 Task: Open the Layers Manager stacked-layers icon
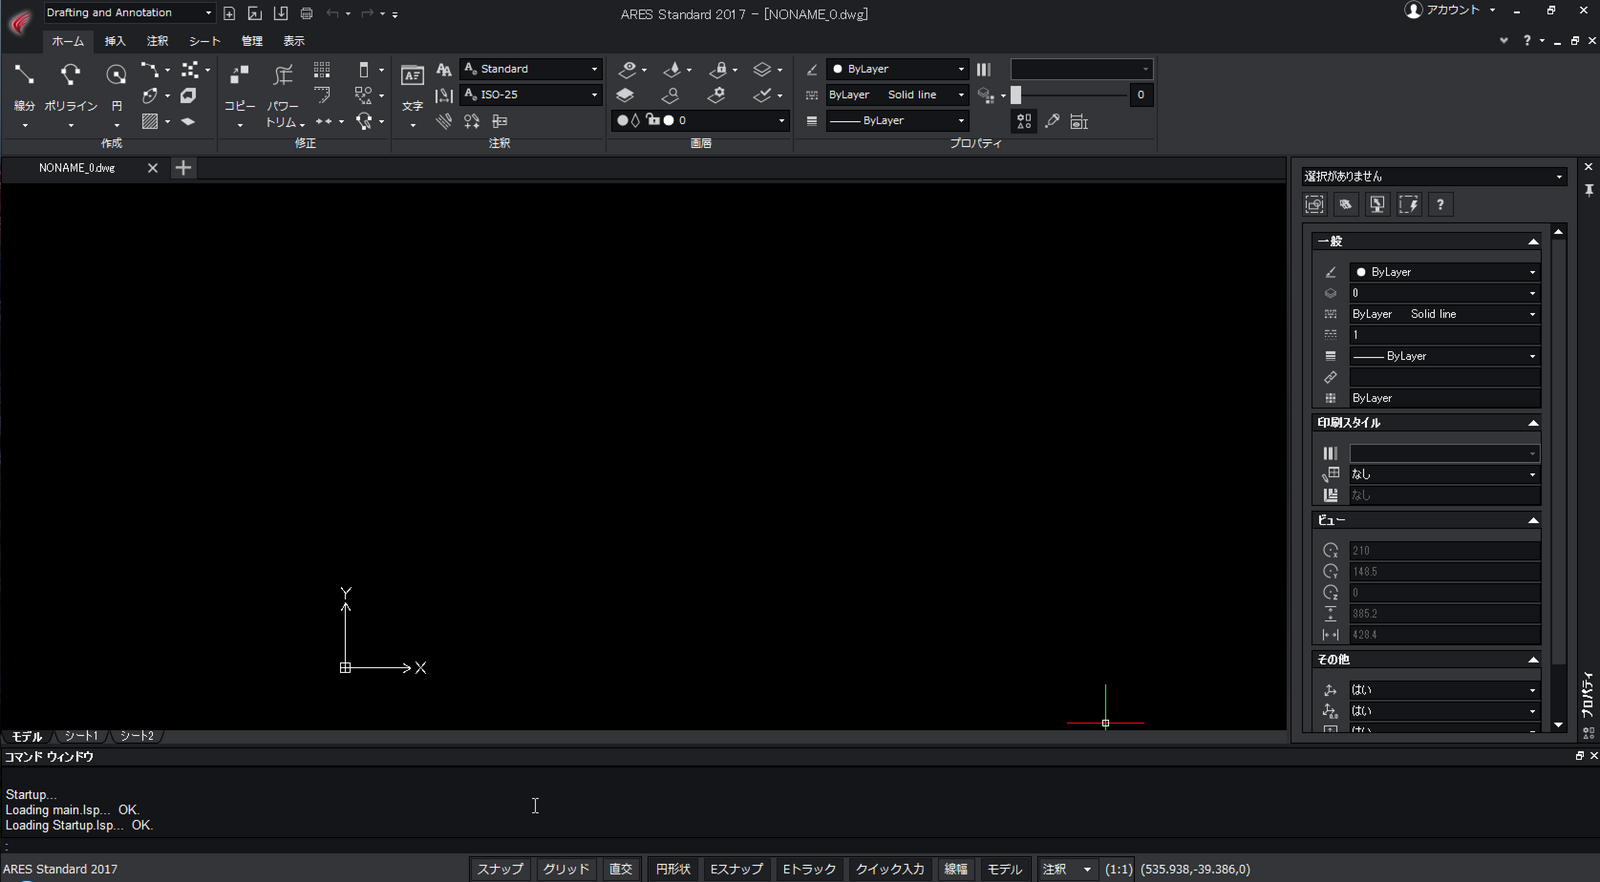point(625,95)
